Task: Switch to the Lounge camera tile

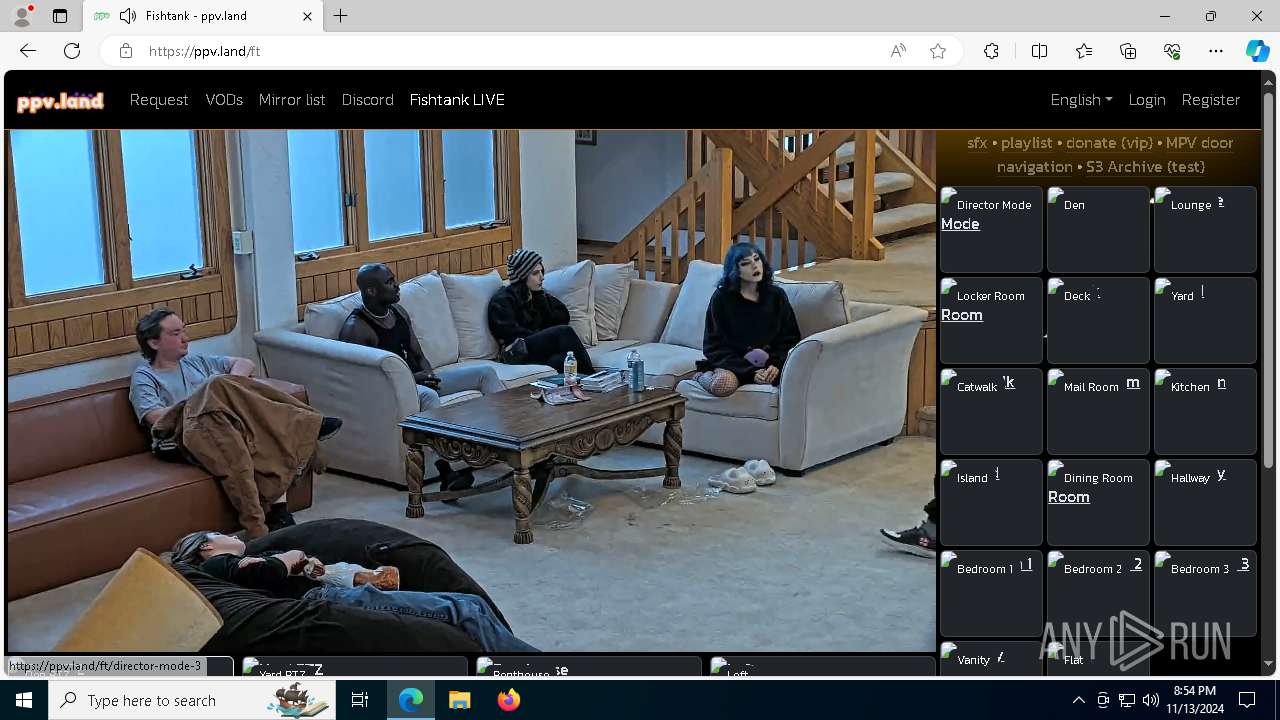Action: click(x=1205, y=229)
